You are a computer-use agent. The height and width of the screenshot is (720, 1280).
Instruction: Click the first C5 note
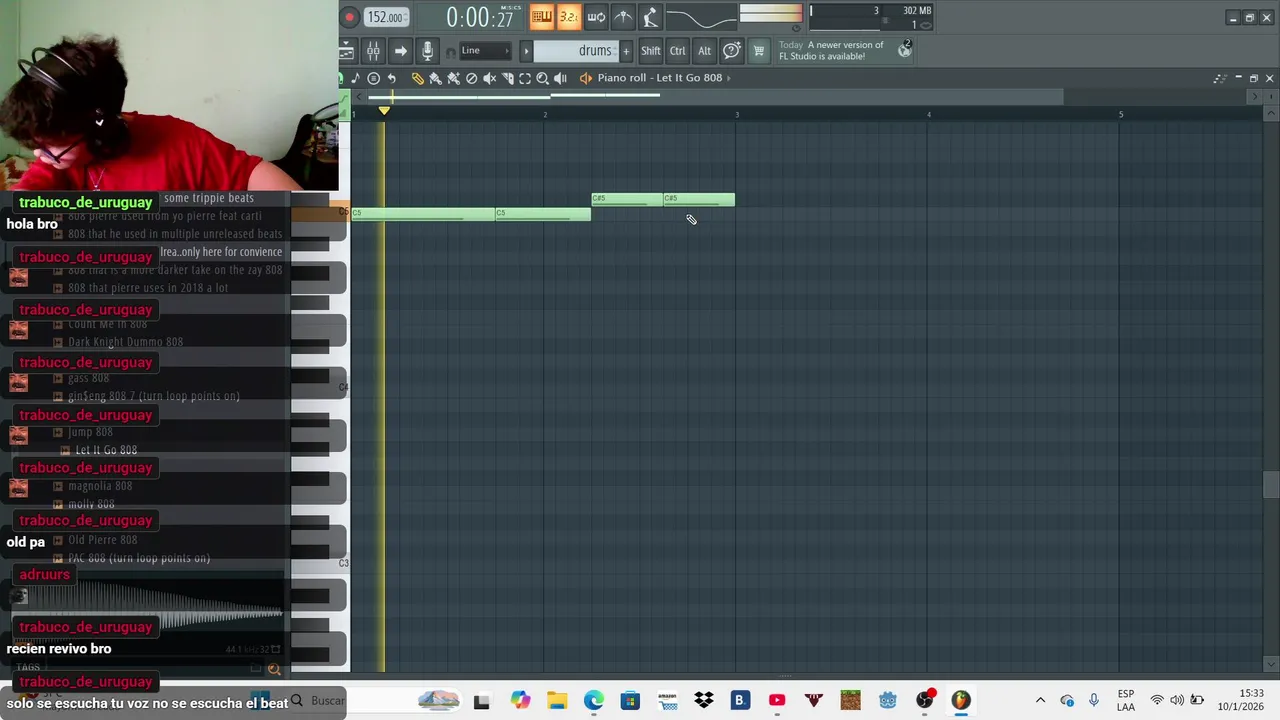pos(423,214)
